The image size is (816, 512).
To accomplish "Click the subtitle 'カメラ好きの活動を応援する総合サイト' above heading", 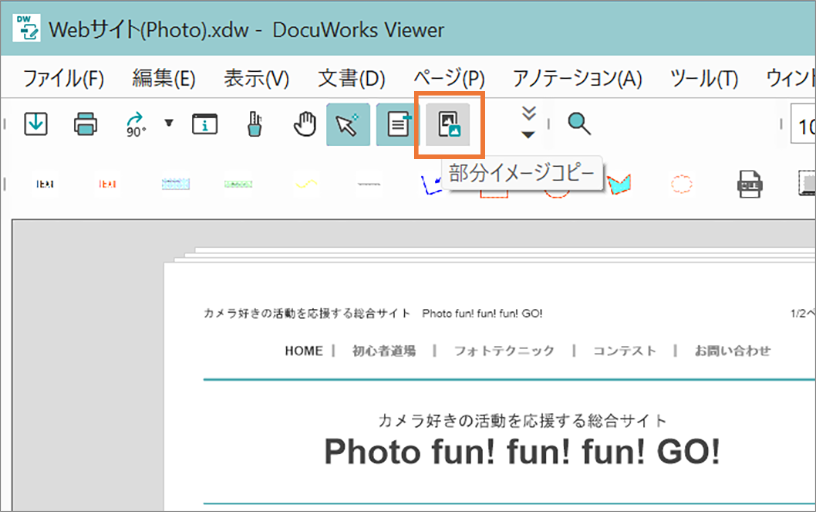I will click(x=522, y=420).
